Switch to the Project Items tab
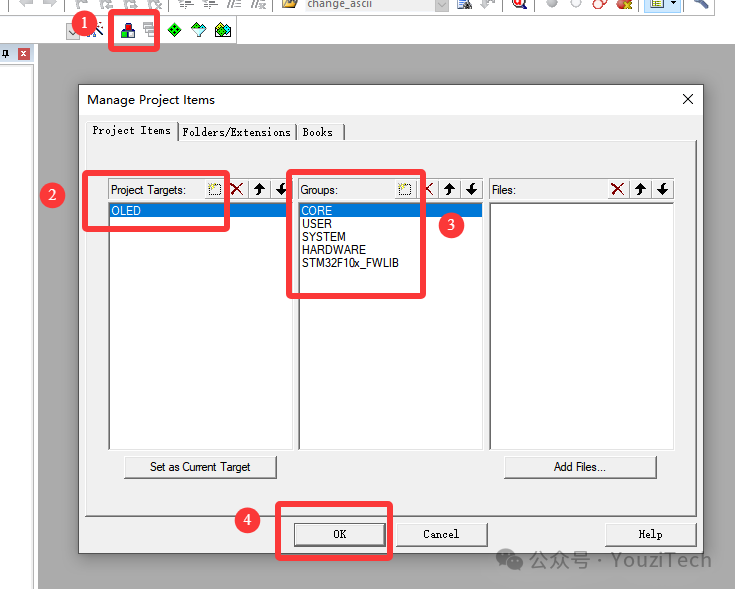Screen dimensions: 735x589 coord(131,131)
